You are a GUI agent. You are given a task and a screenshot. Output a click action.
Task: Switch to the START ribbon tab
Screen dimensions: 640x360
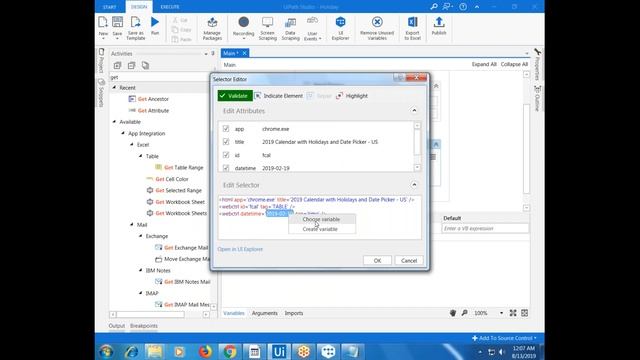click(x=109, y=7)
